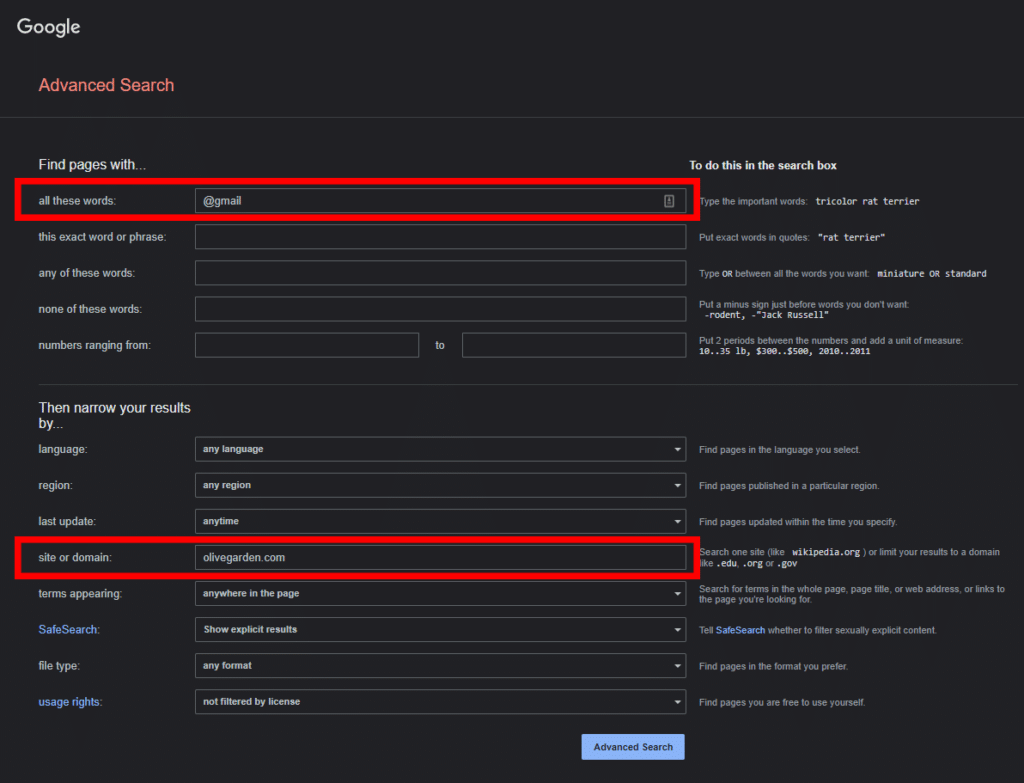Click the 'all these words:' label
The height and width of the screenshot is (783, 1024).
coord(77,200)
